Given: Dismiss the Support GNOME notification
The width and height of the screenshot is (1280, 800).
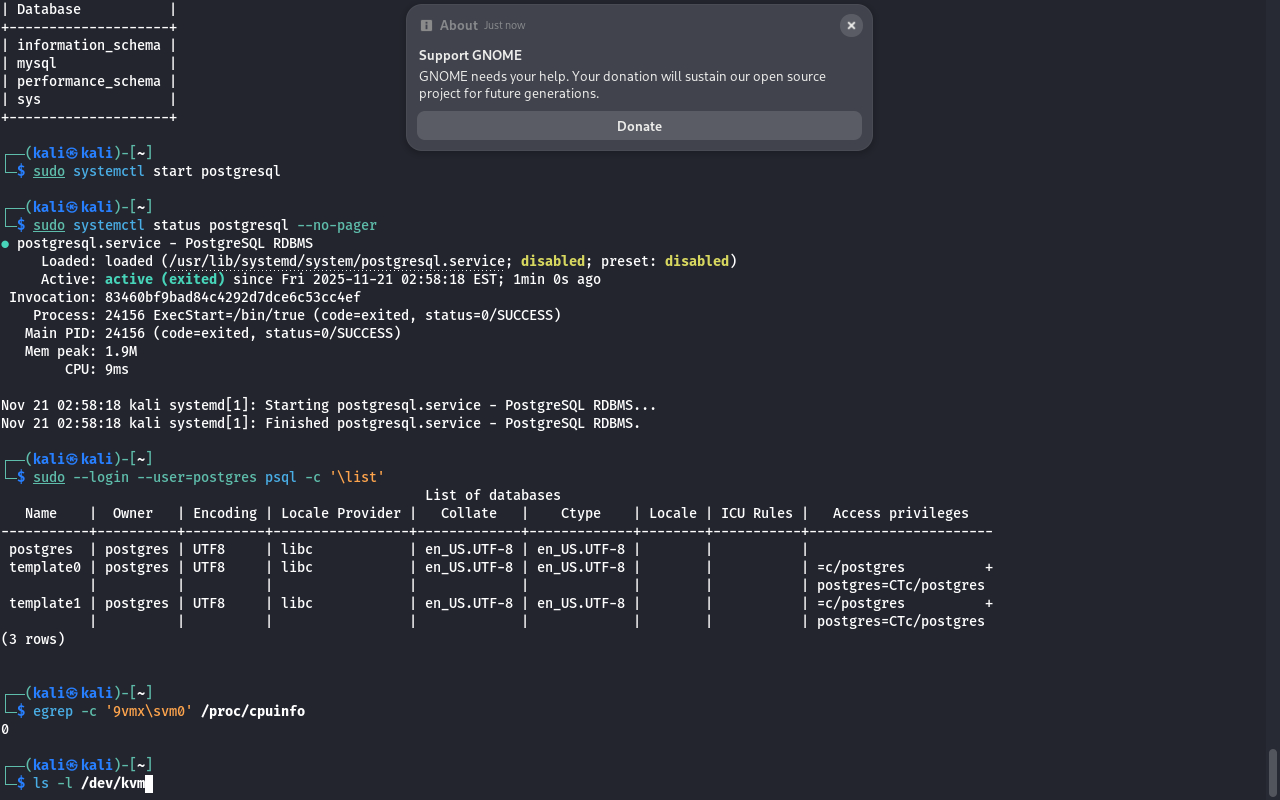Looking at the screenshot, I should 851,26.
